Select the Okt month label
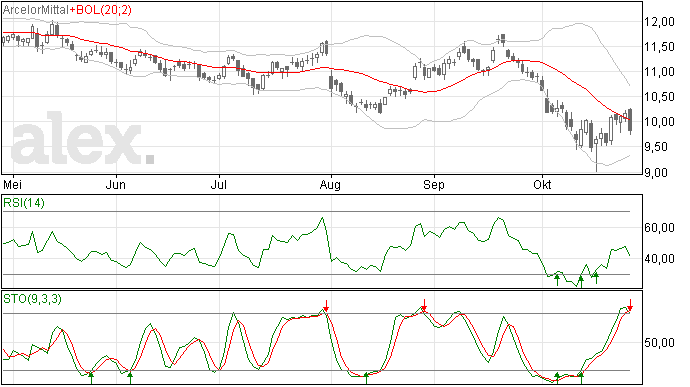 click(542, 184)
